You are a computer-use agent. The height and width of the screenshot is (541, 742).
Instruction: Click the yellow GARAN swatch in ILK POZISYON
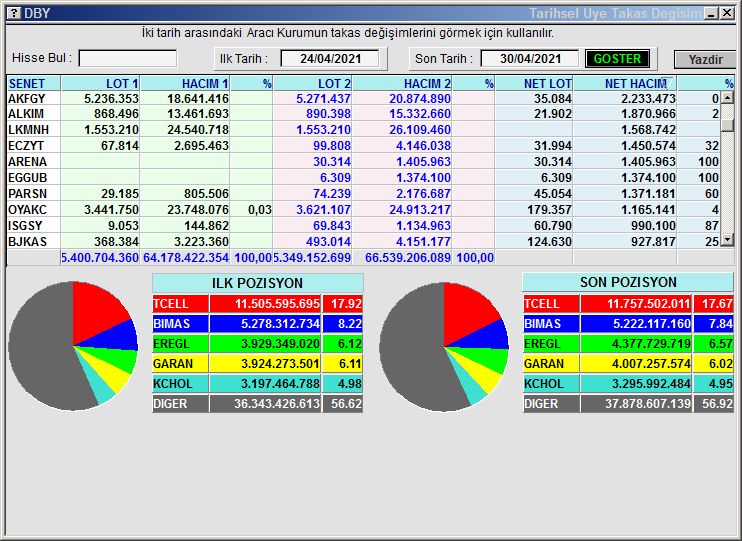[x=180, y=364]
